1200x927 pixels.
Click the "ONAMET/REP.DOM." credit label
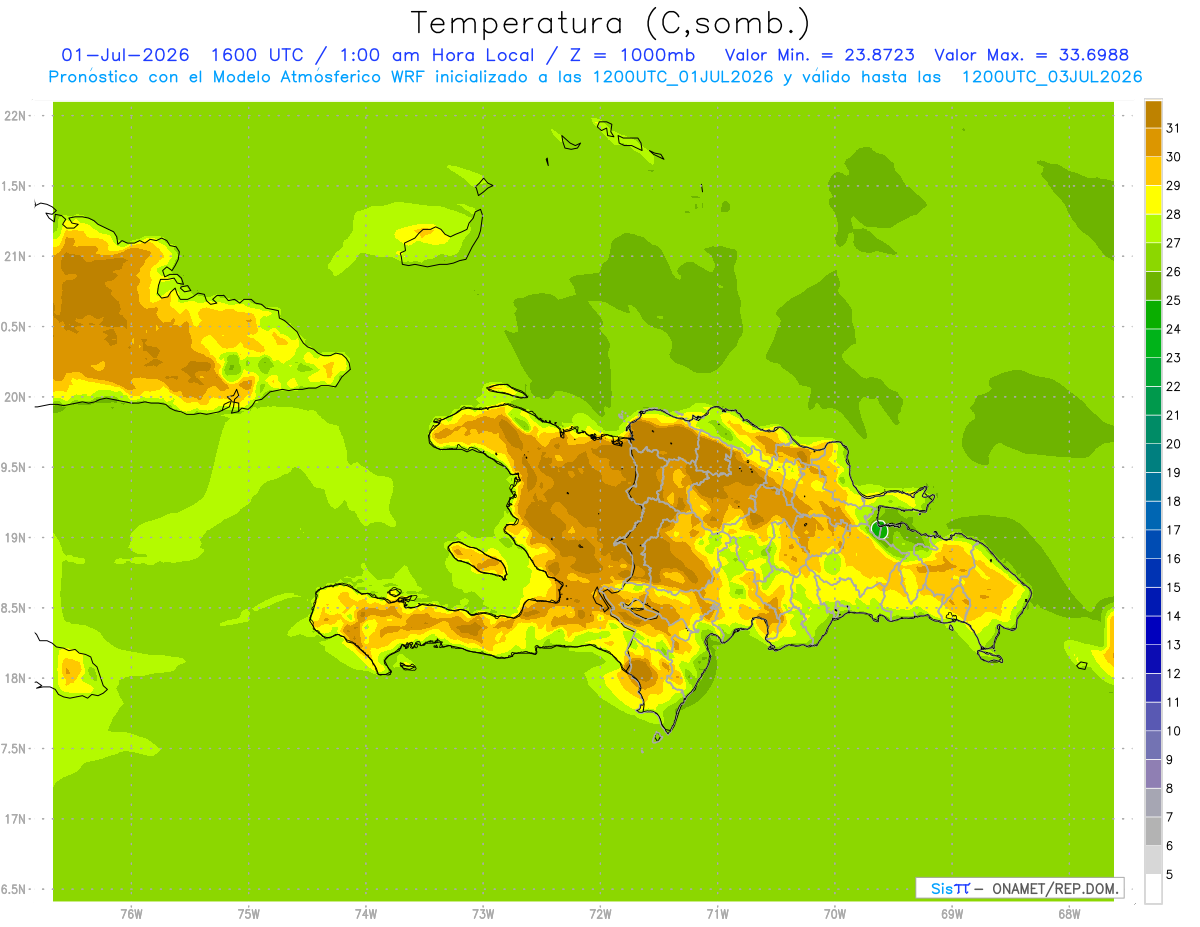[1055, 888]
